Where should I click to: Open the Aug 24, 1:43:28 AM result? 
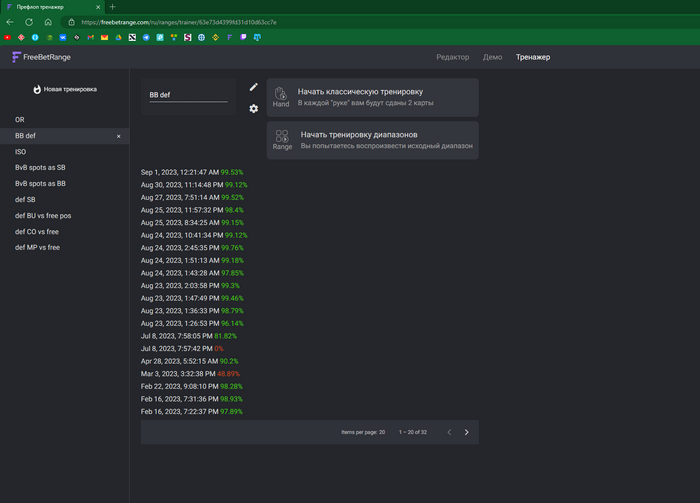click(x=192, y=273)
